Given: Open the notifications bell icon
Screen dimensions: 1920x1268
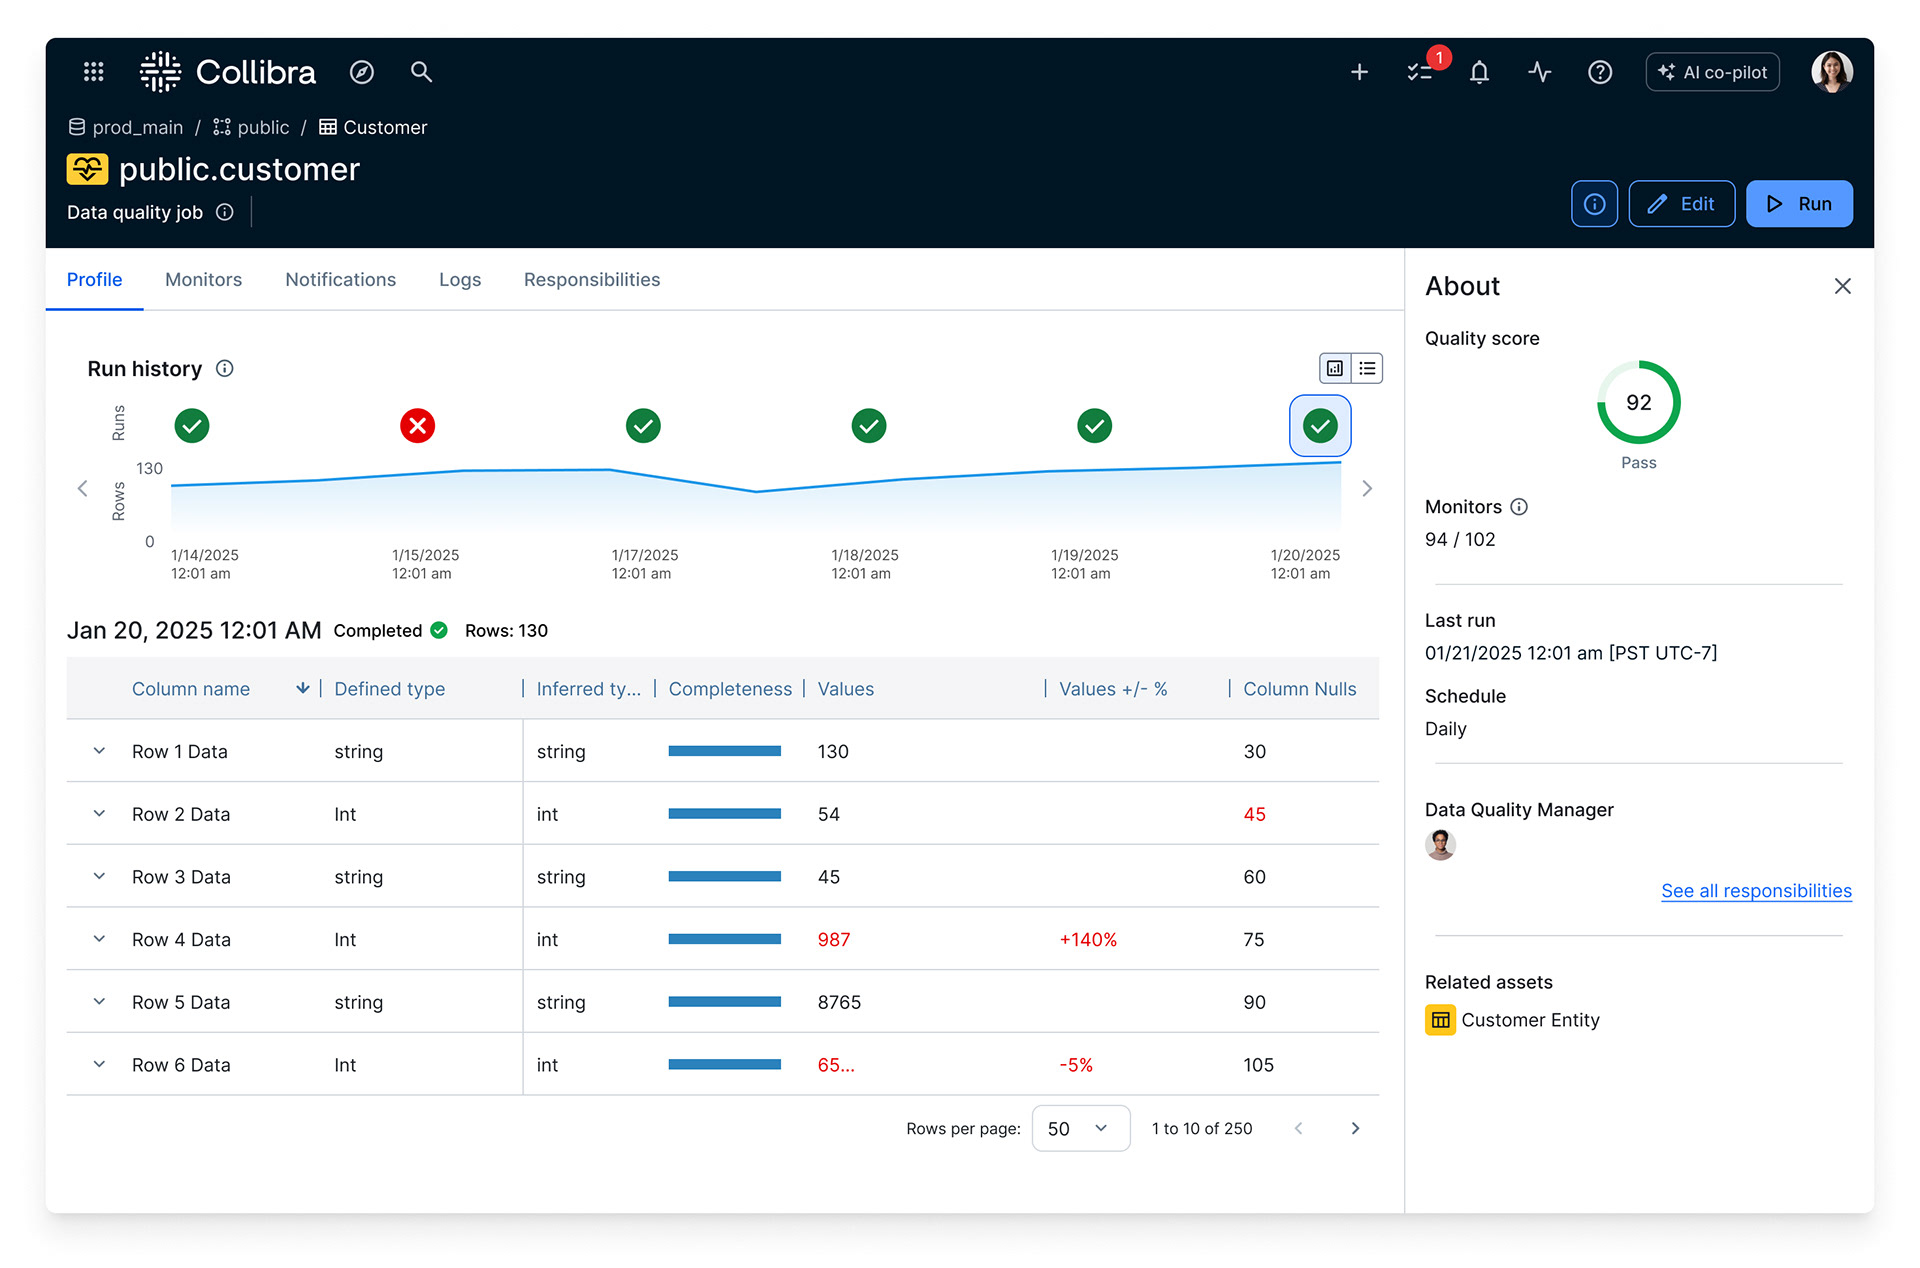Looking at the screenshot, I should coord(1479,72).
